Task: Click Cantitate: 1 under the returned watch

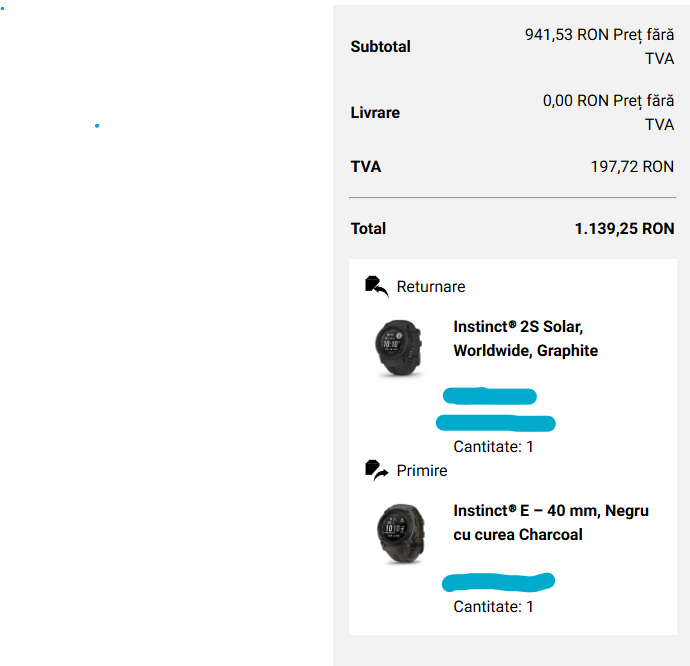Action: click(x=493, y=447)
